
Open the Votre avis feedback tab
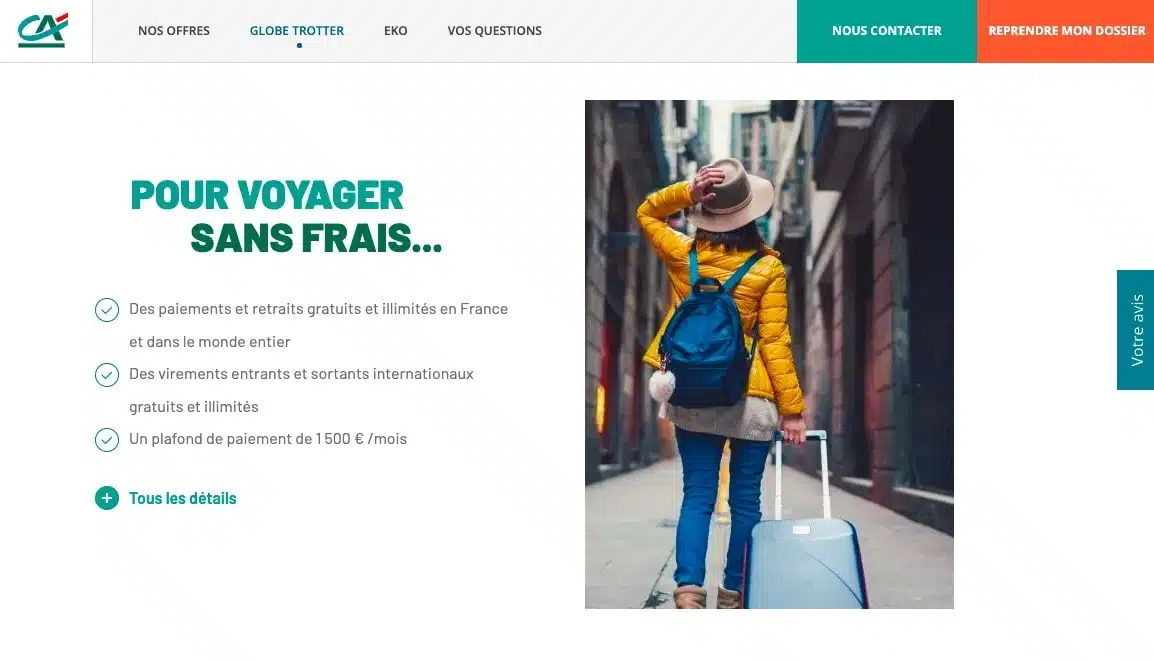click(x=1136, y=330)
